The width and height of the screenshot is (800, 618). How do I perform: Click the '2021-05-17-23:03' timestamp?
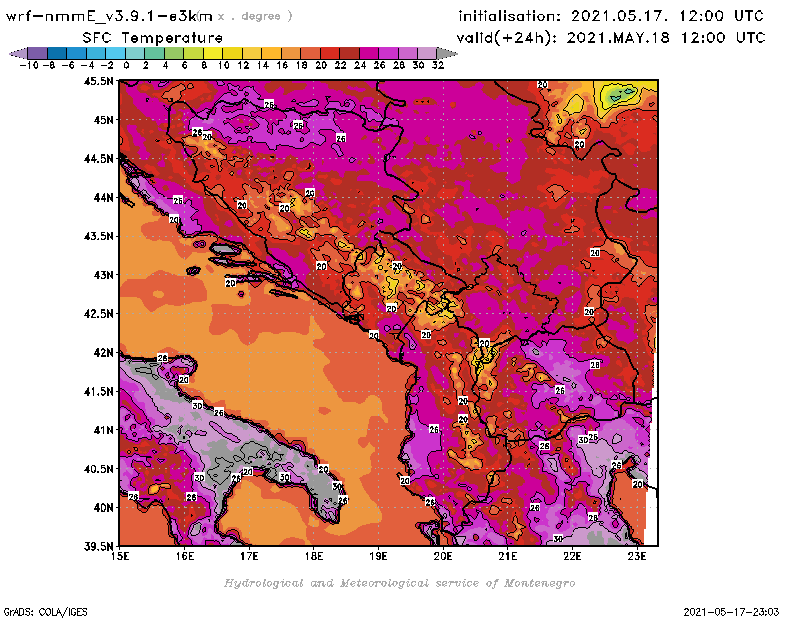click(x=731, y=612)
